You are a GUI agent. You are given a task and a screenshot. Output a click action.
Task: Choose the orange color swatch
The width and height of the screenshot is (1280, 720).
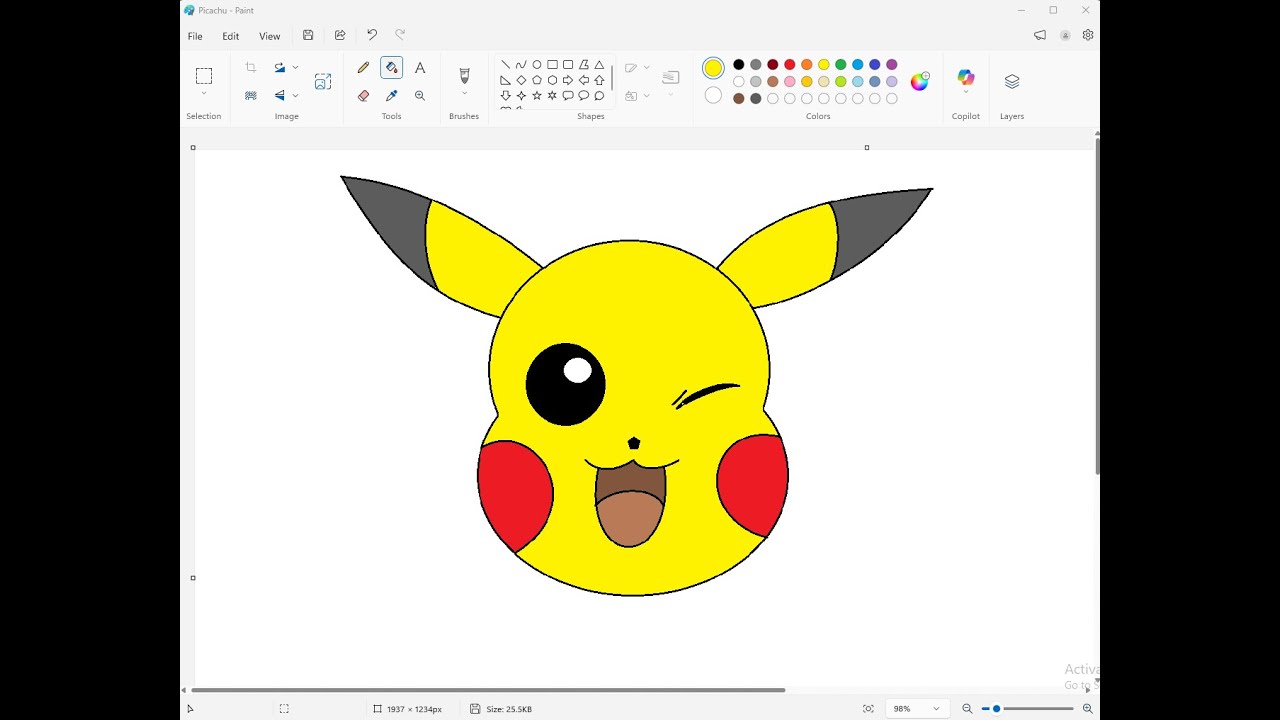807,65
